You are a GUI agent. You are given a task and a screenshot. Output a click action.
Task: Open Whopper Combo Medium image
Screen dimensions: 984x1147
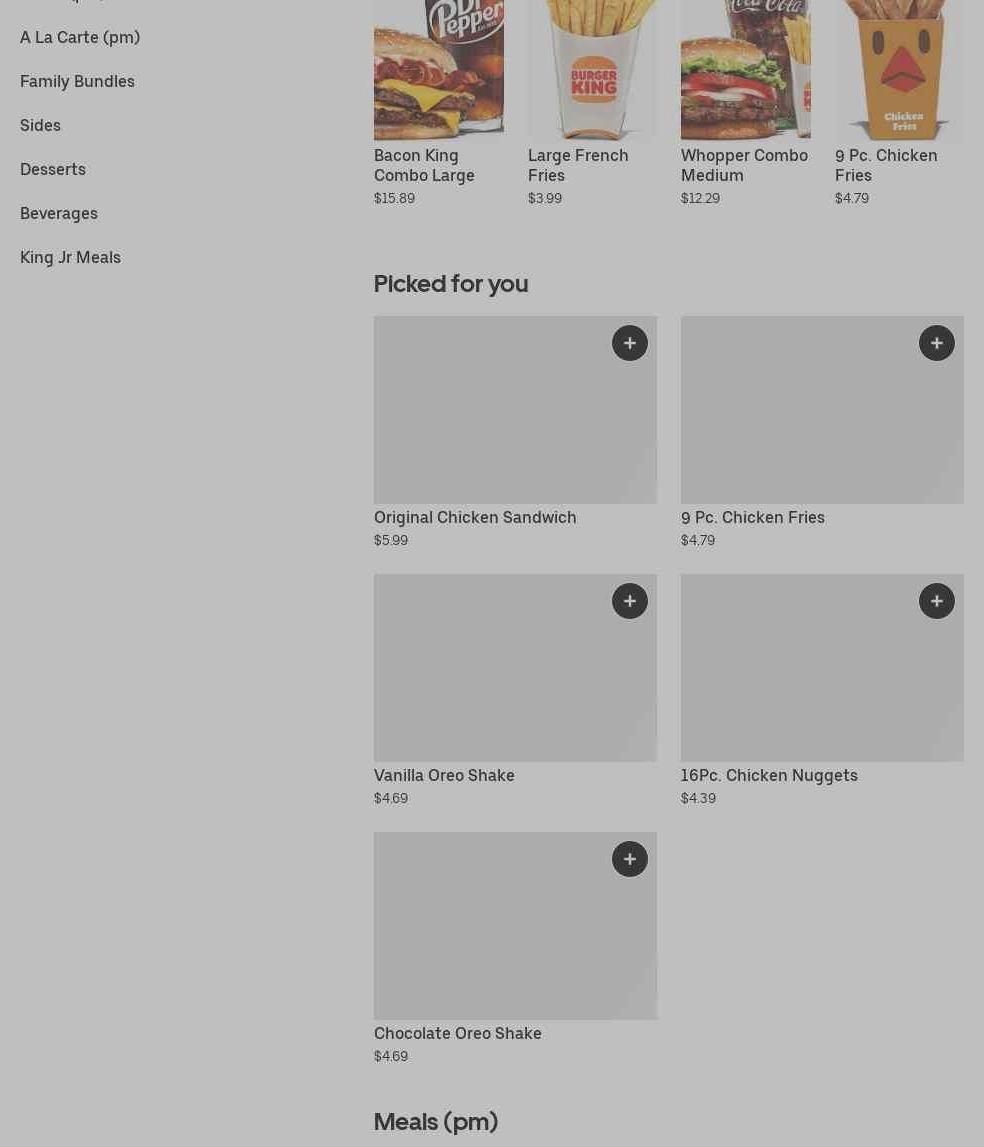[745, 69]
